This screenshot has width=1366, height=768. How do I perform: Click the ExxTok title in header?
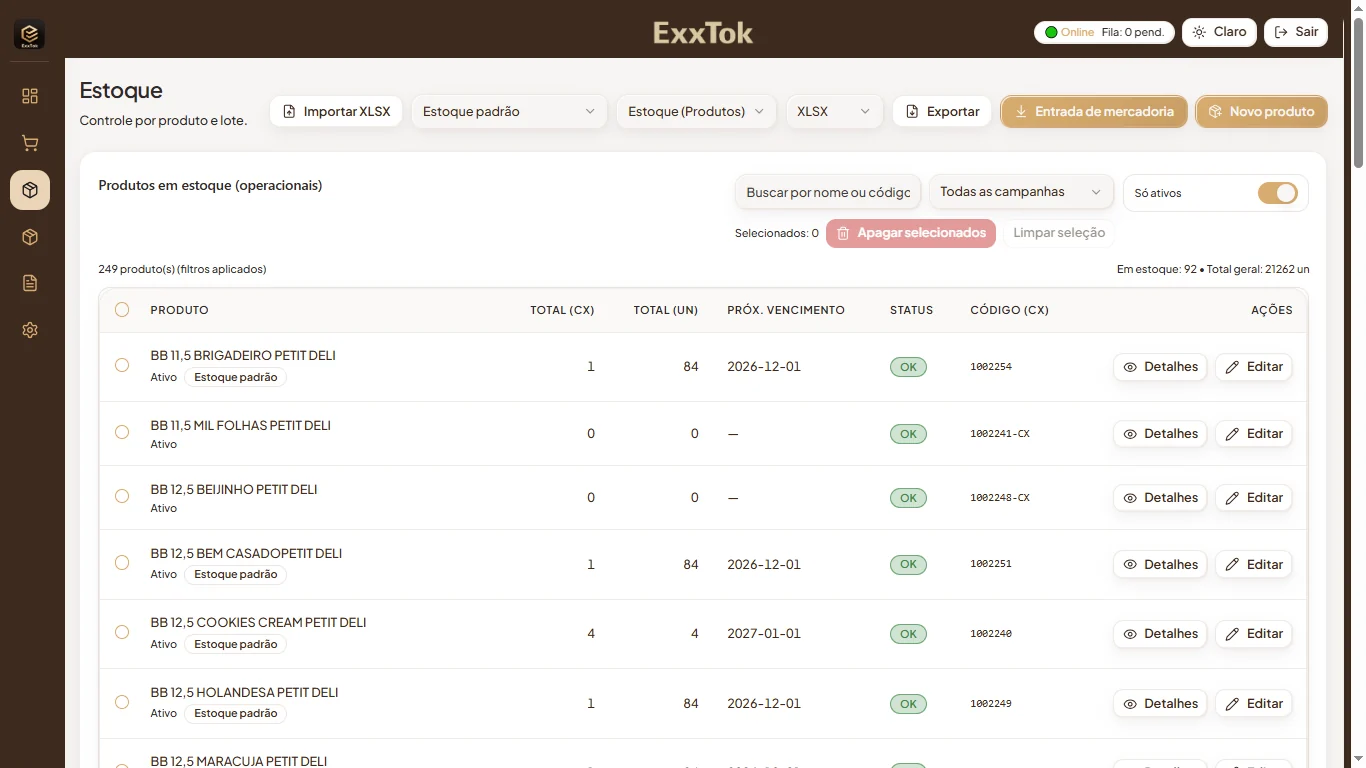tap(703, 33)
